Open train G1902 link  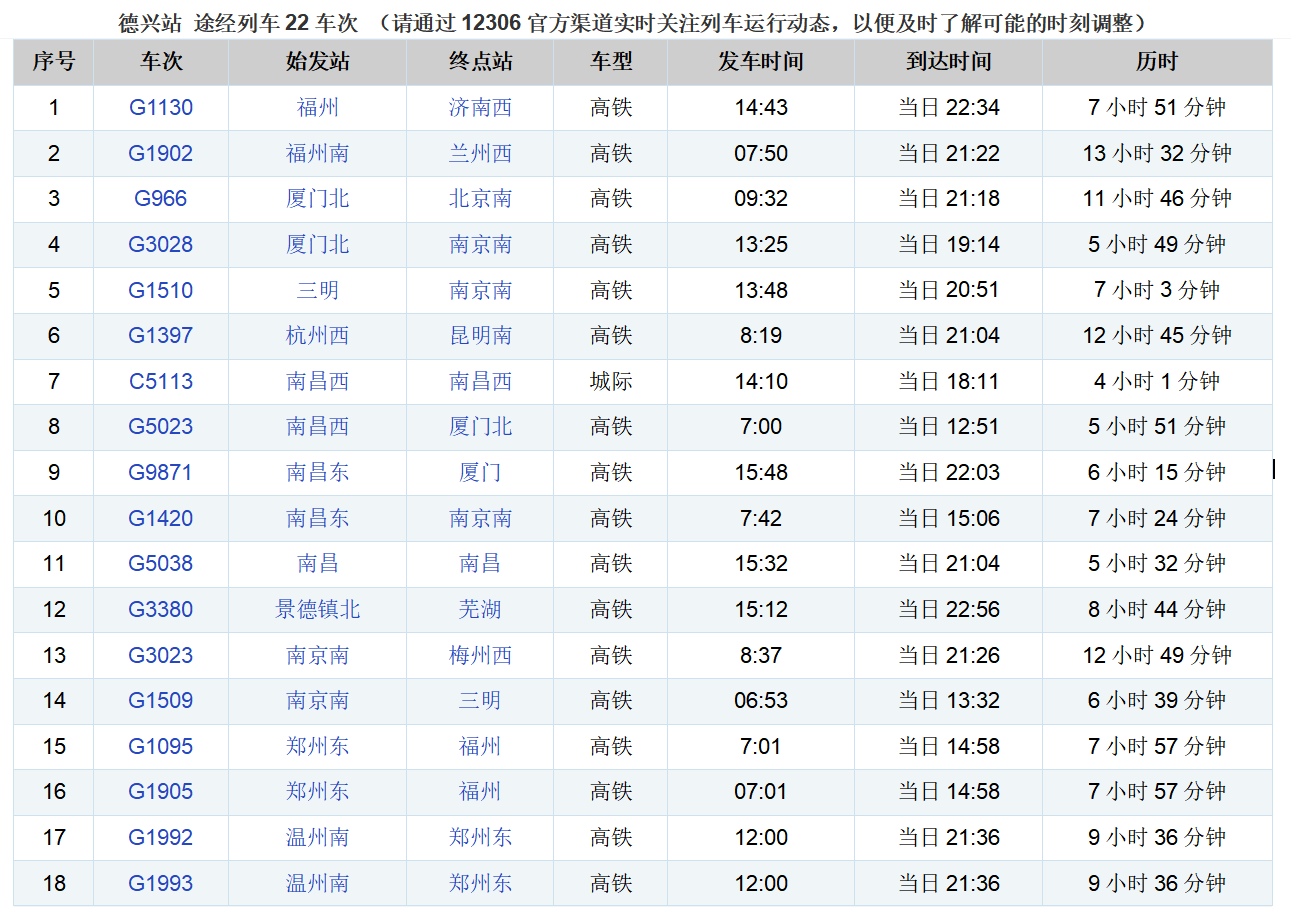(x=161, y=153)
